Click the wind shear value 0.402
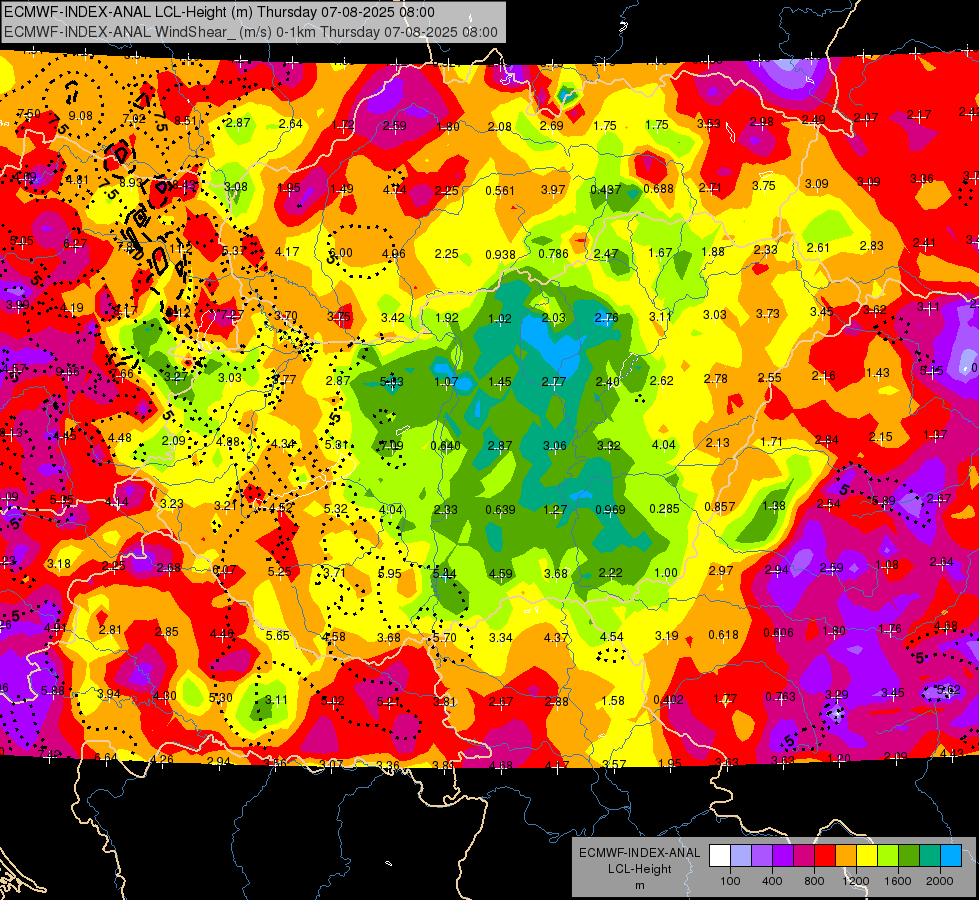Image resolution: width=979 pixels, height=900 pixels. (668, 700)
